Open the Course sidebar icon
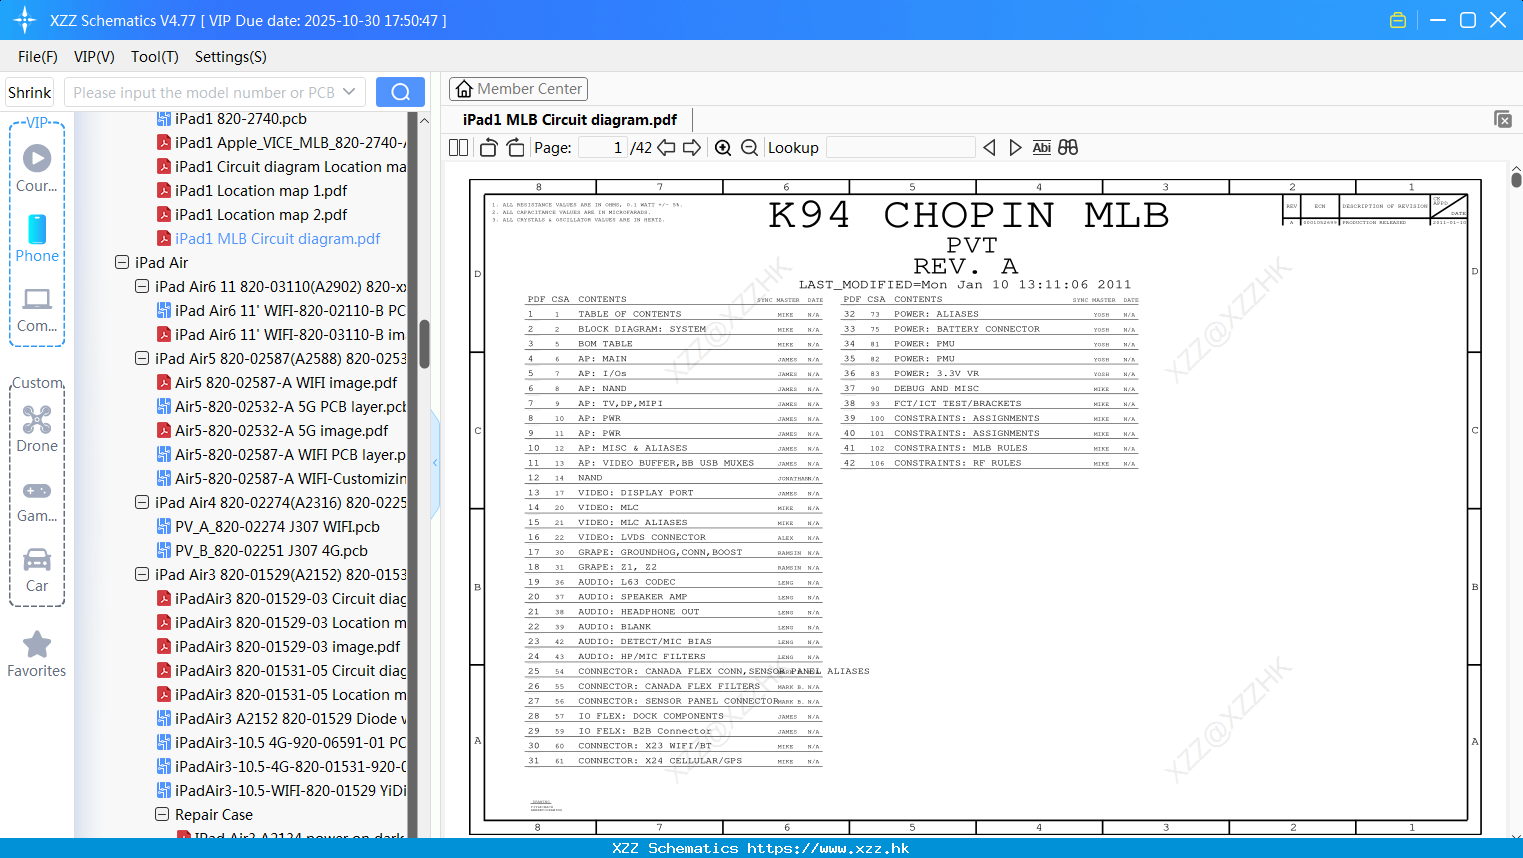Screen dimensions: 1523x858 37,167
